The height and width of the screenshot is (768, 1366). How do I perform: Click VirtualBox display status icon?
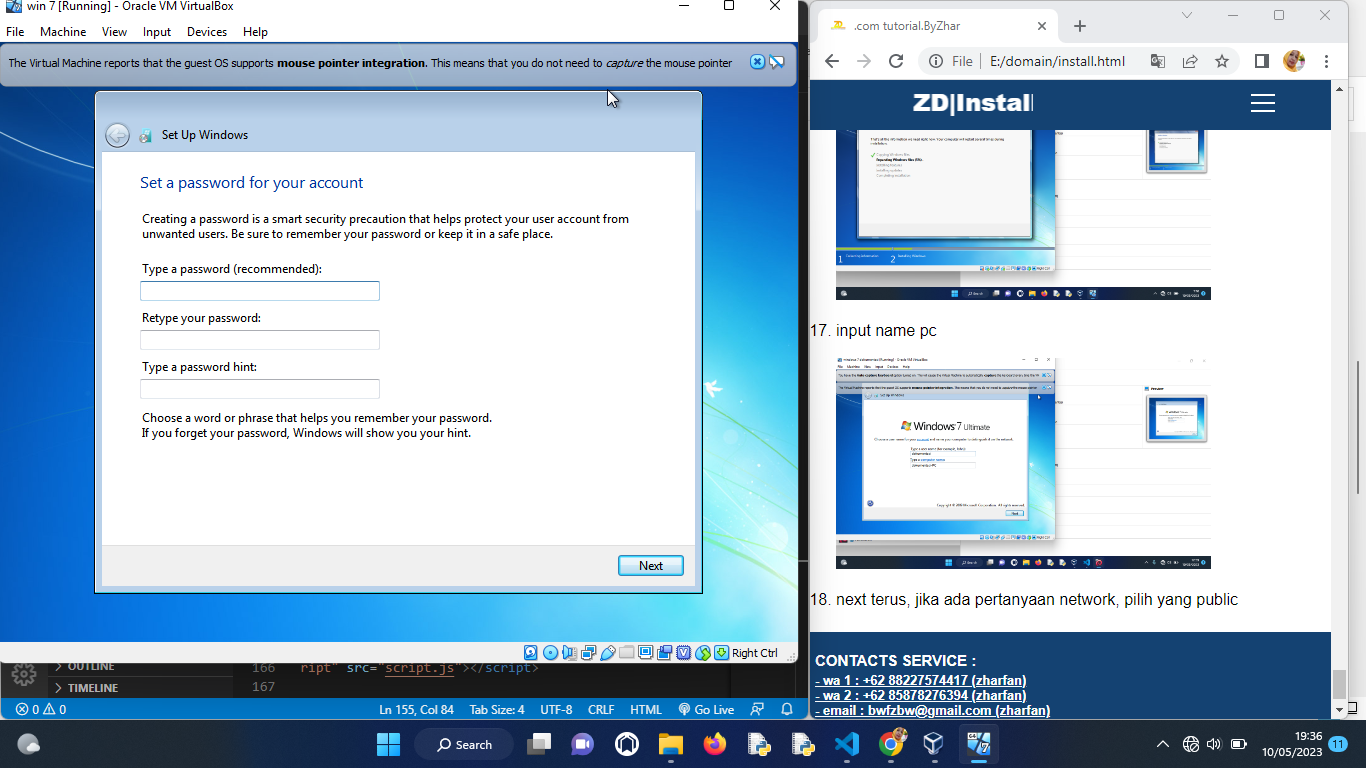click(646, 653)
